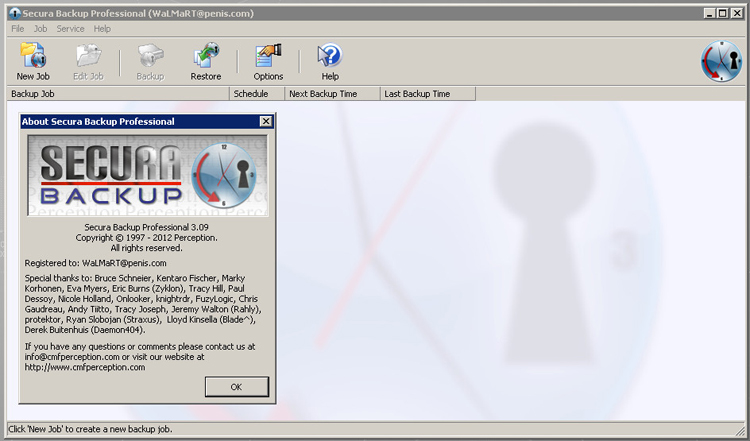Open the Job menu
This screenshot has height=441, width=750.
click(x=40, y=29)
